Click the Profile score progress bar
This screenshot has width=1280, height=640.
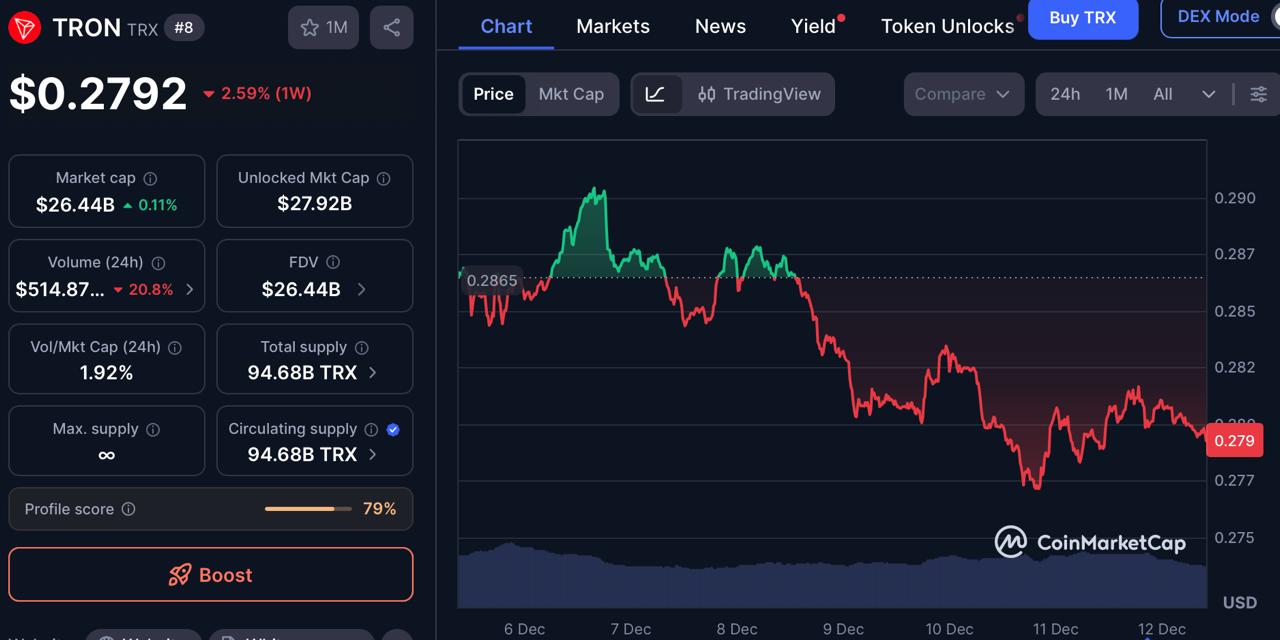pyautogui.click(x=307, y=508)
